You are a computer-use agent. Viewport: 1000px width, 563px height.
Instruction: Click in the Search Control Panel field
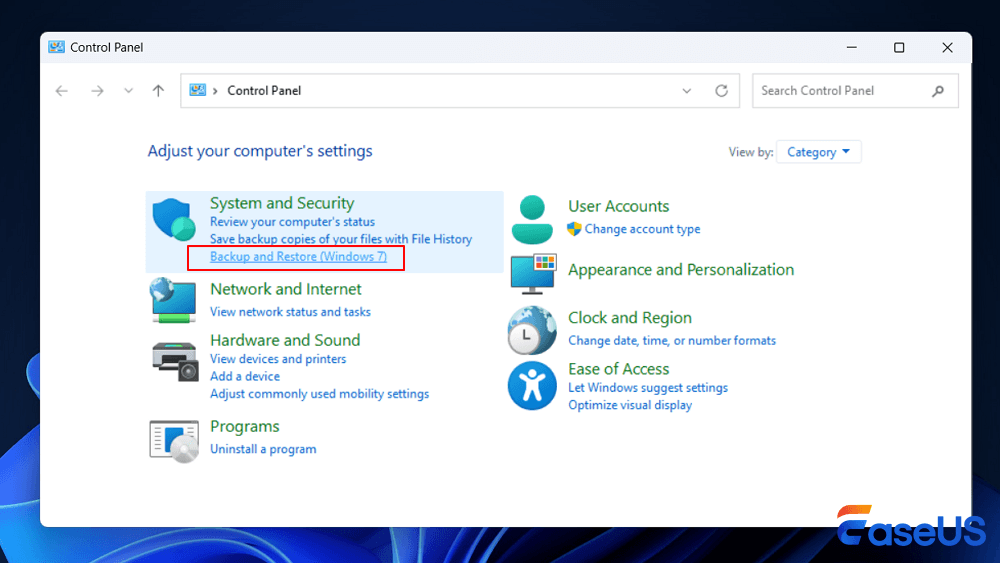tap(840, 91)
